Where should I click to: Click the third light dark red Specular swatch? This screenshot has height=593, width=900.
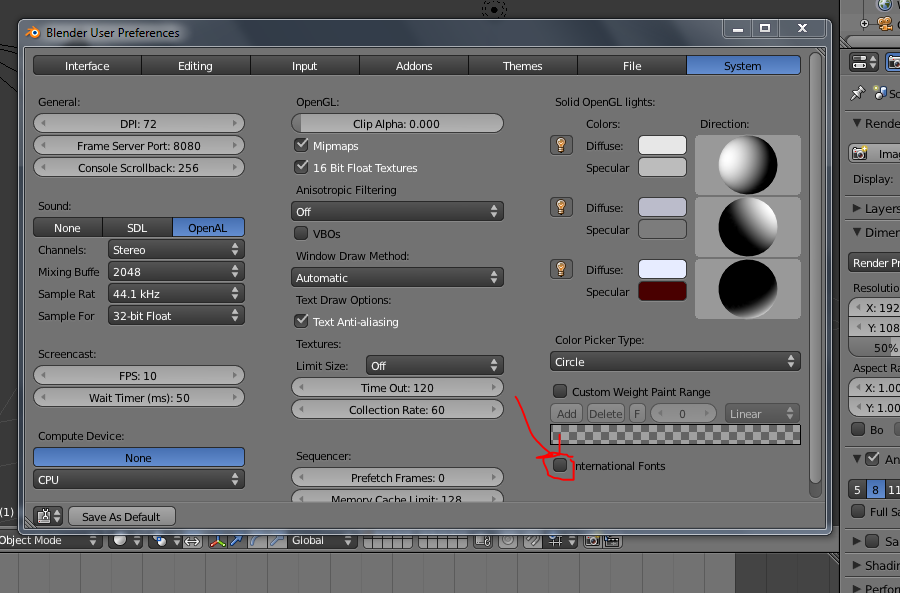pyautogui.click(x=662, y=291)
